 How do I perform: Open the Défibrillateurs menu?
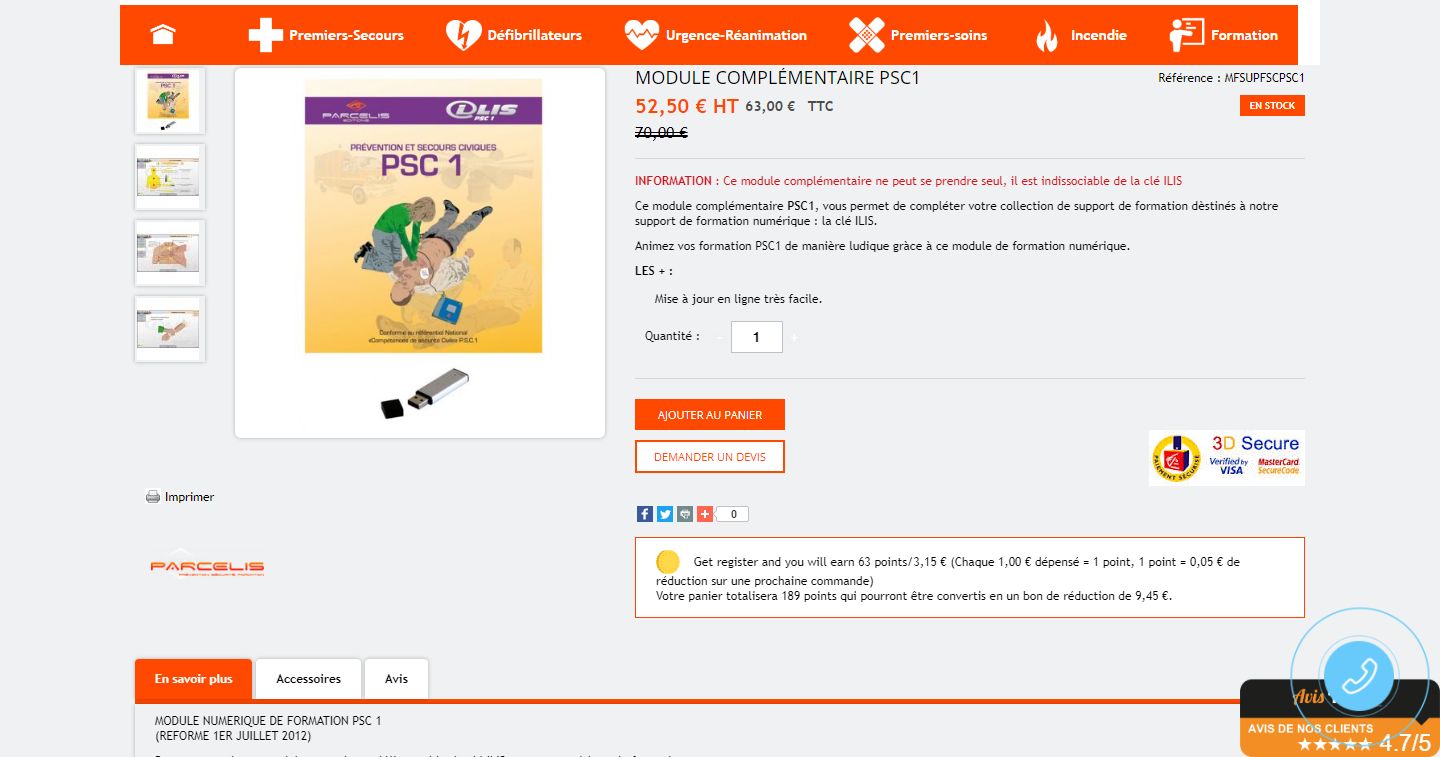click(x=514, y=35)
